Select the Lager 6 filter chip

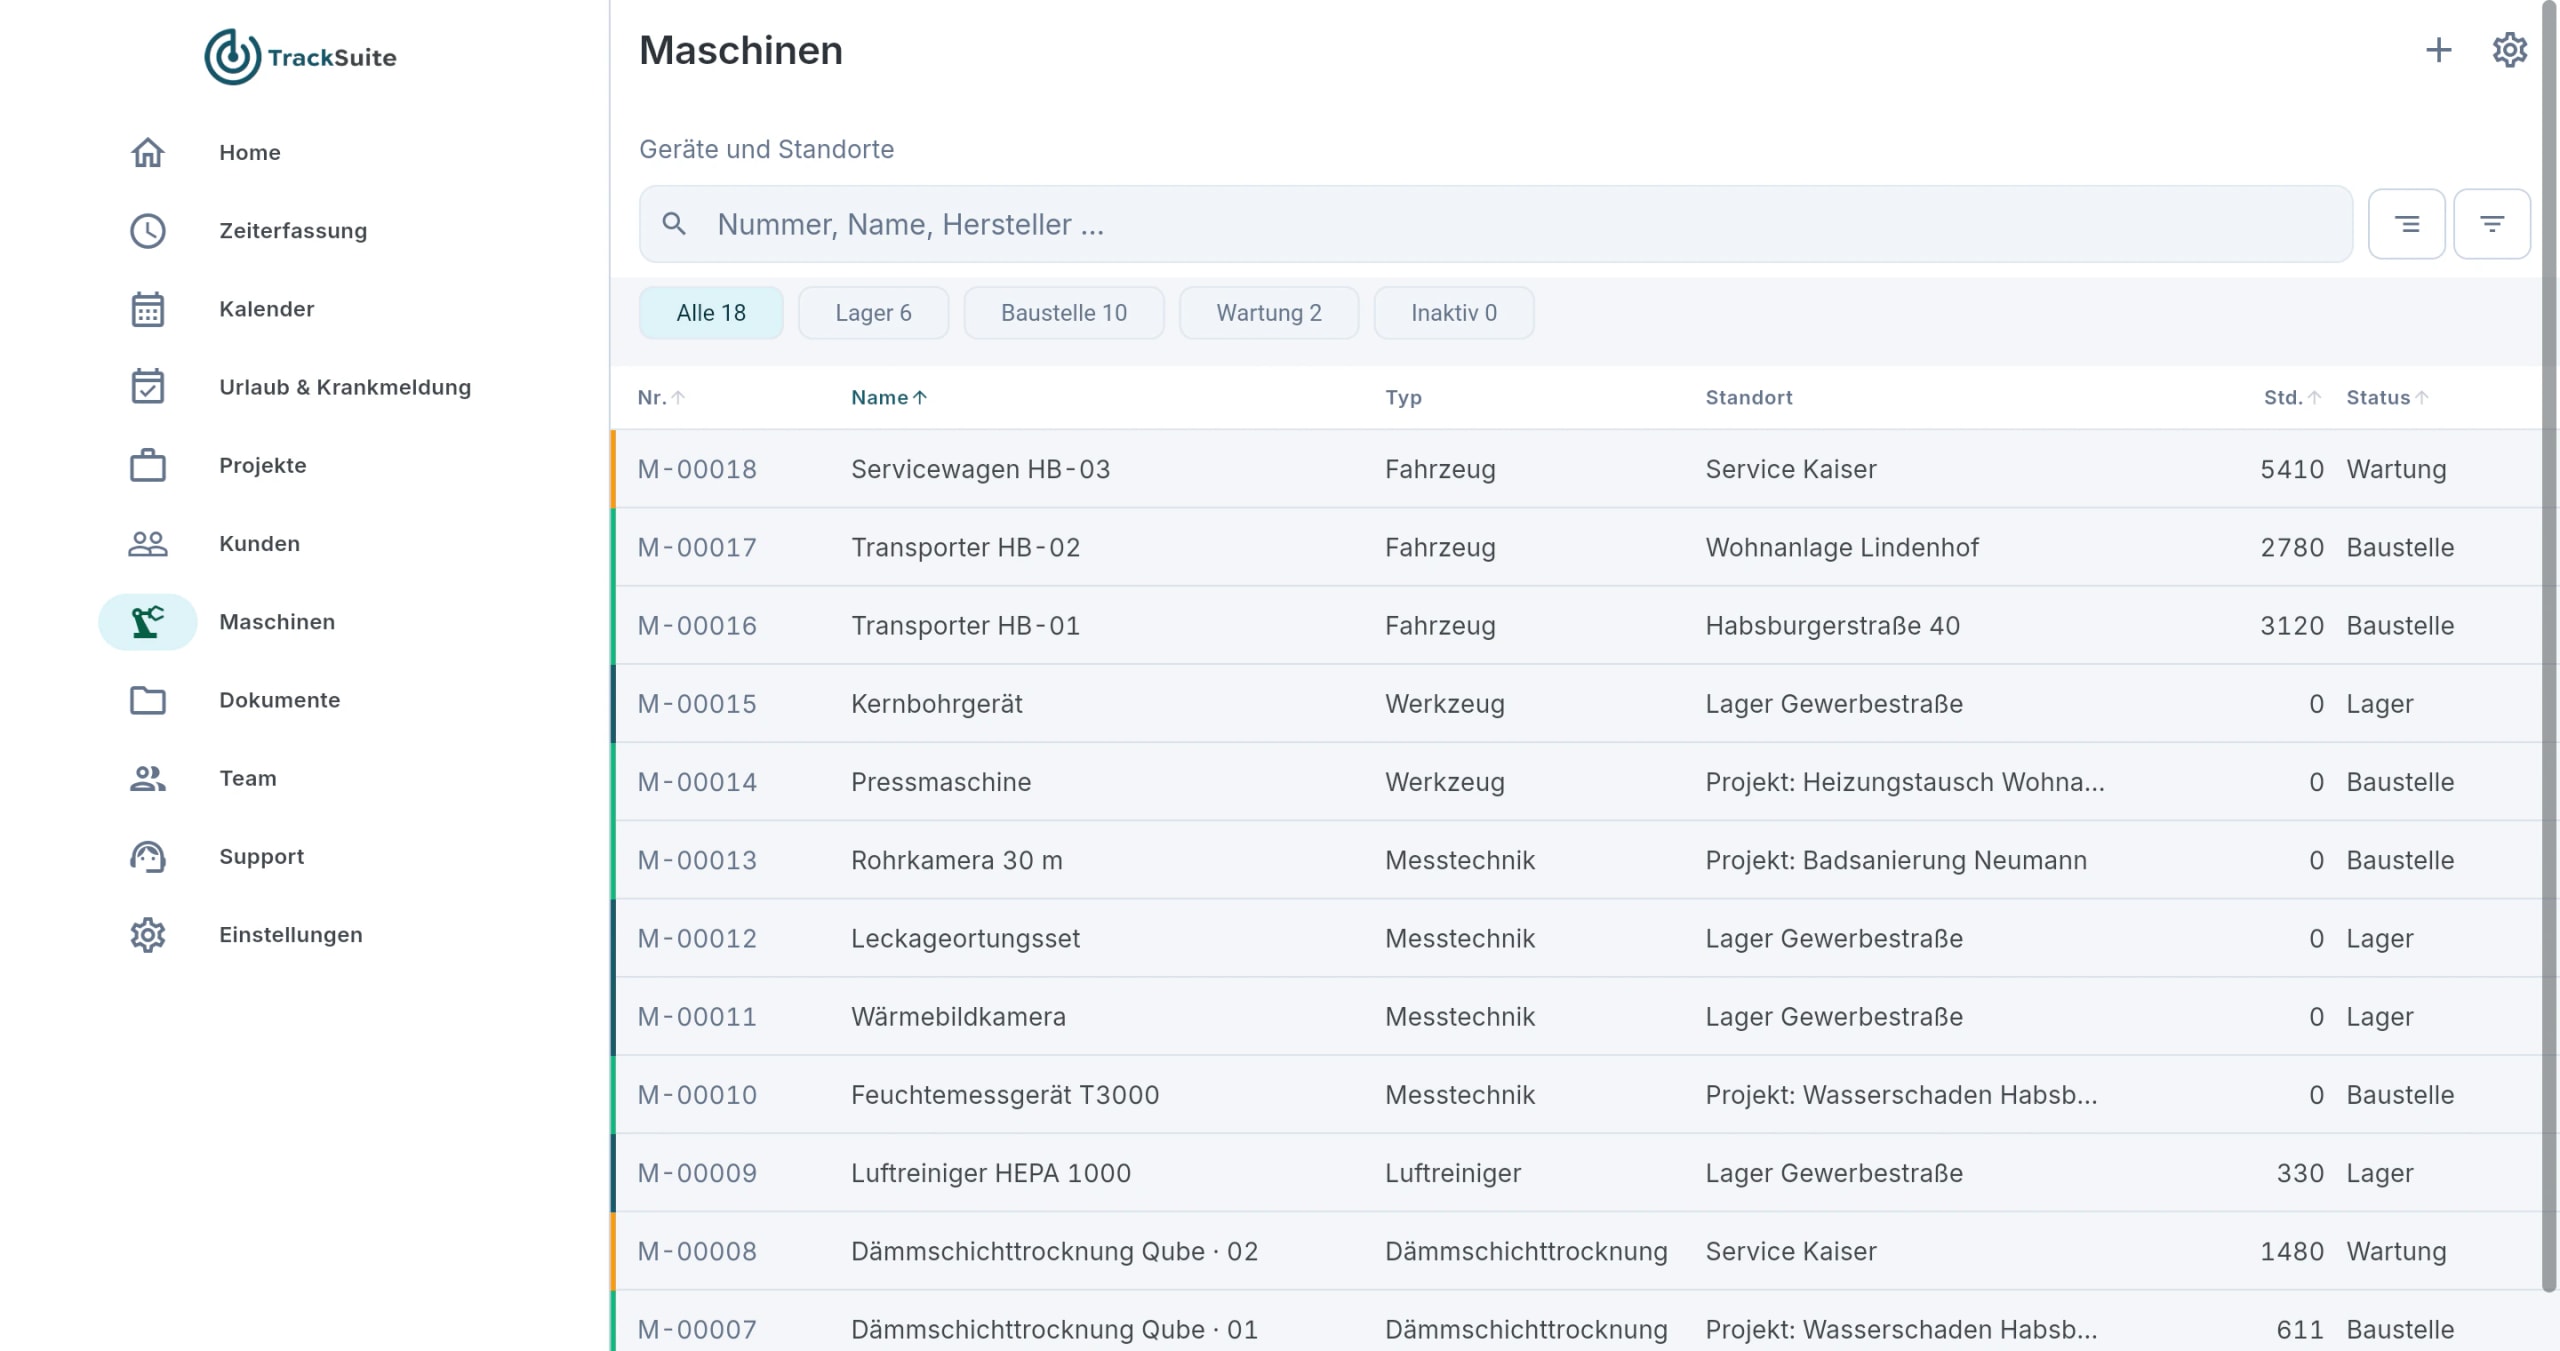[873, 313]
